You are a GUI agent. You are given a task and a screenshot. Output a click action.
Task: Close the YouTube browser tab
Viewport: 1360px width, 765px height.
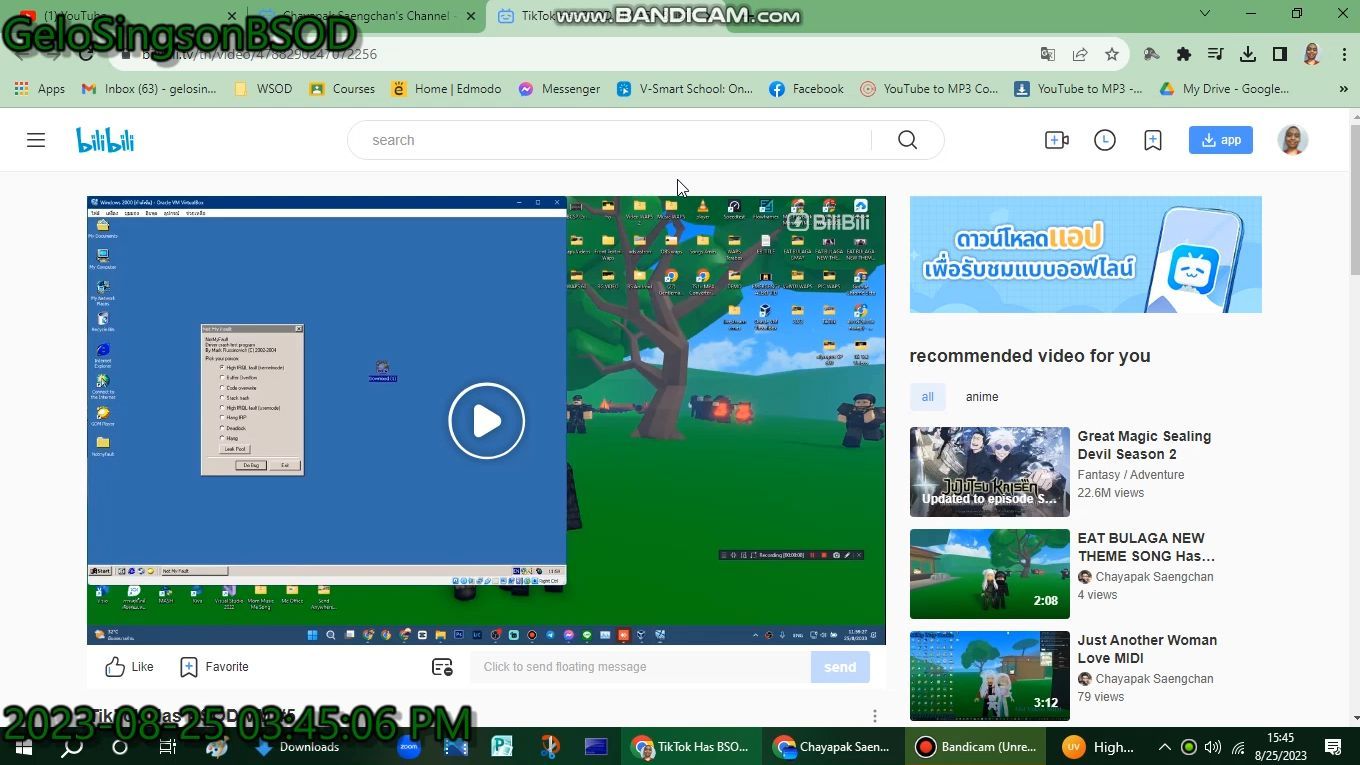click(232, 15)
